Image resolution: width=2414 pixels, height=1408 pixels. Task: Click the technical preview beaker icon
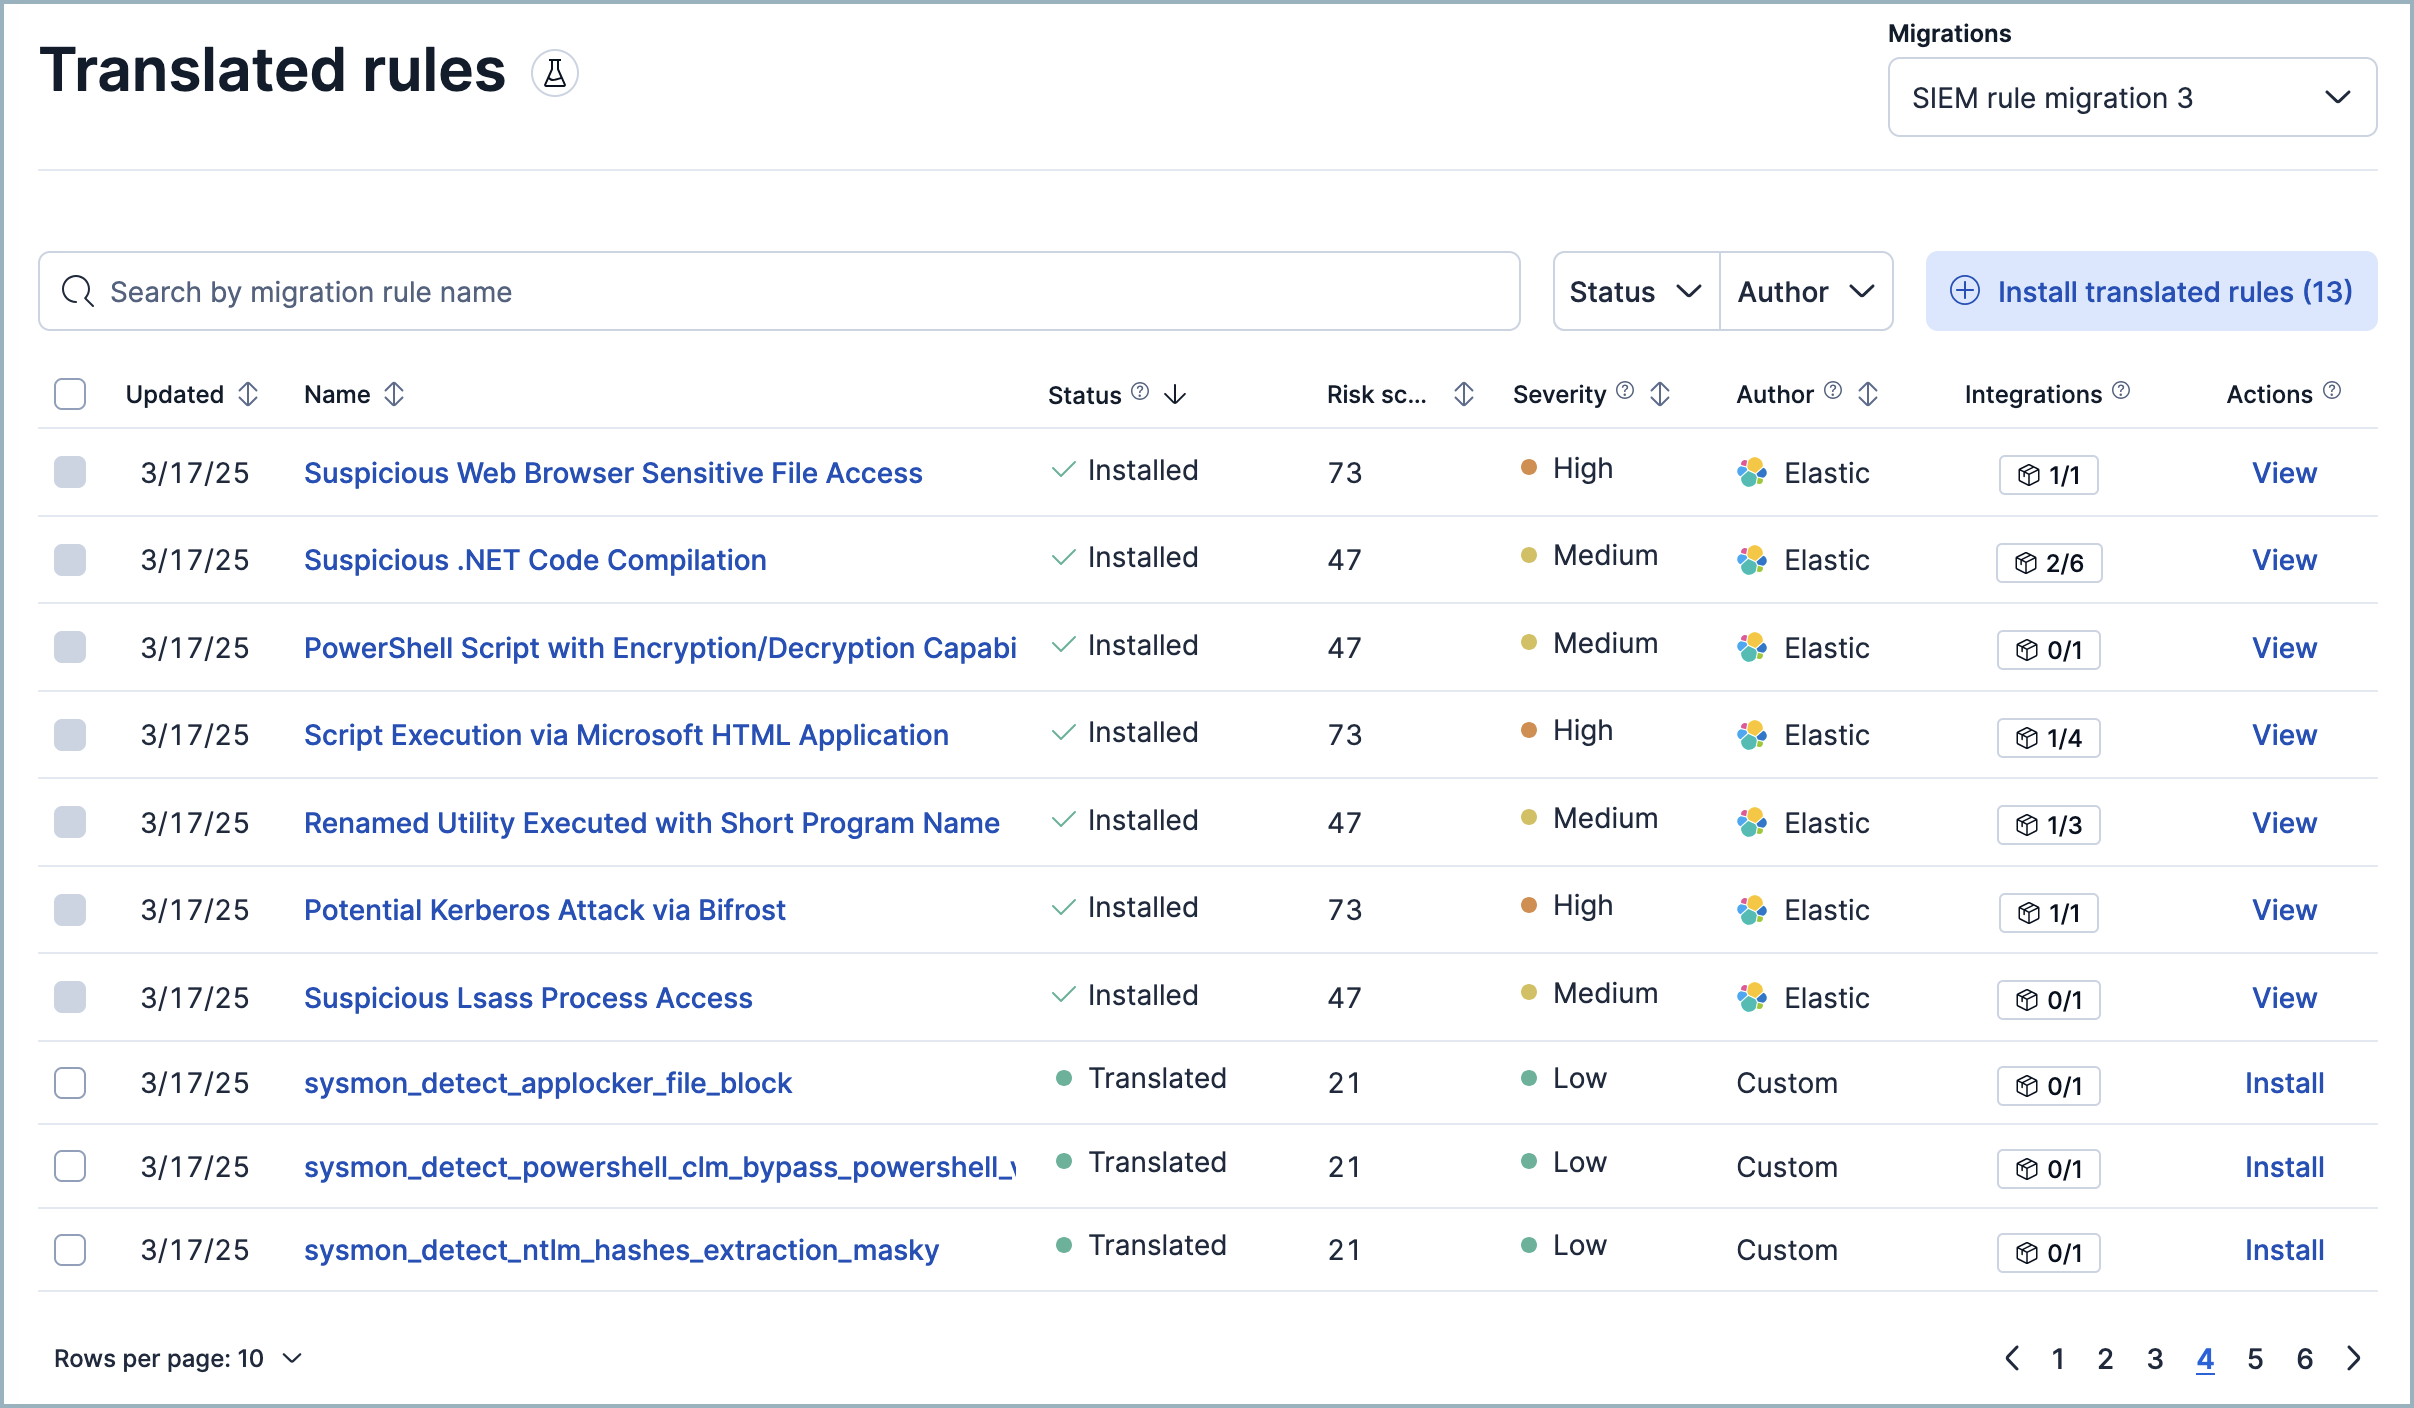(555, 72)
